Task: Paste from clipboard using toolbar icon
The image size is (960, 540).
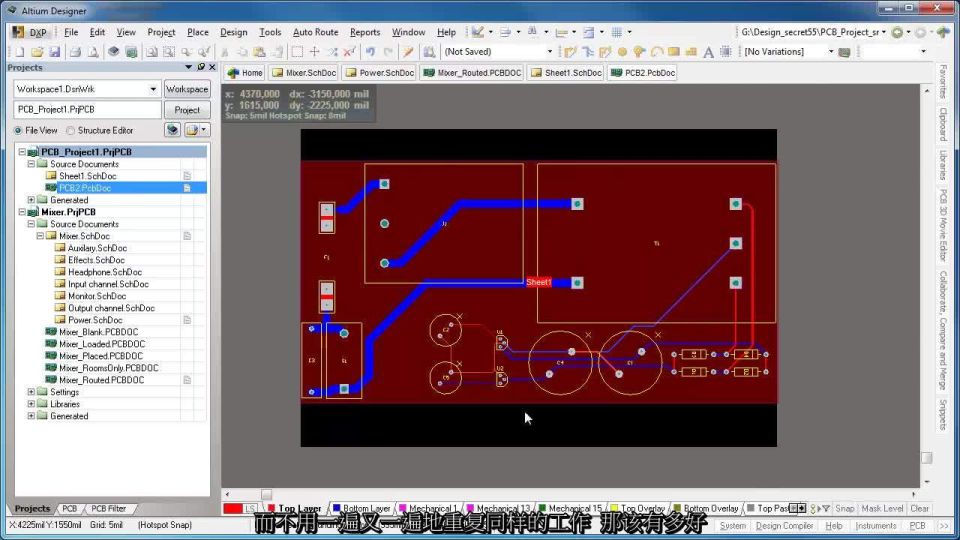Action: 260,52
